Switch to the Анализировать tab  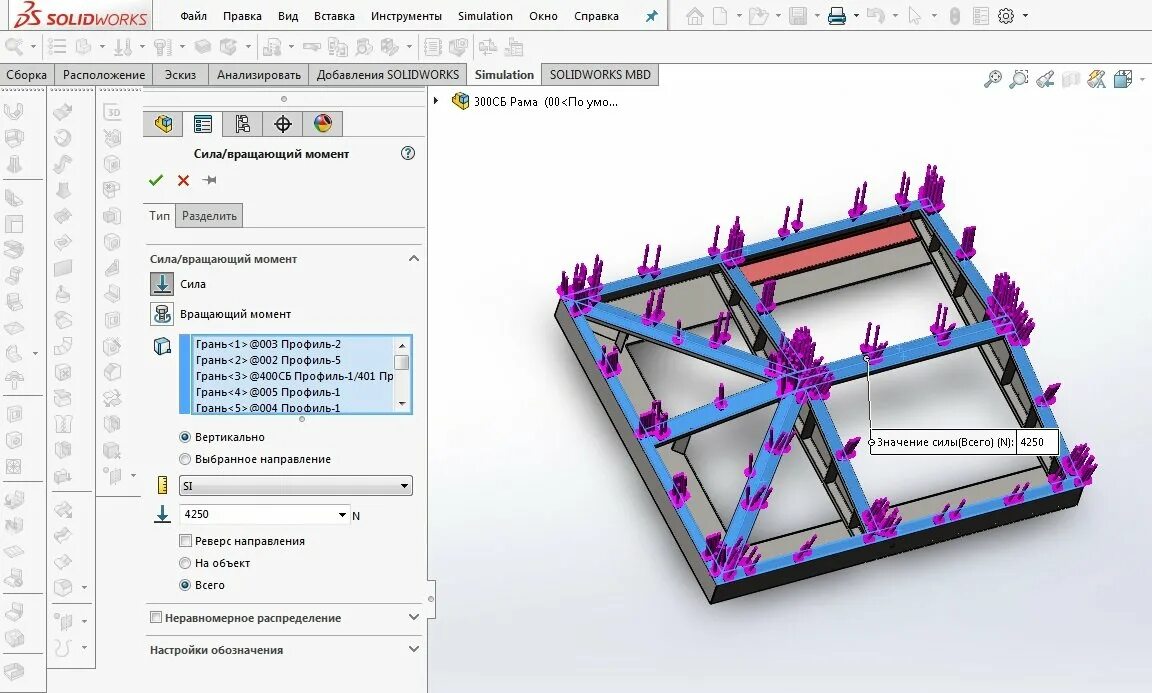tap(259, 74)
